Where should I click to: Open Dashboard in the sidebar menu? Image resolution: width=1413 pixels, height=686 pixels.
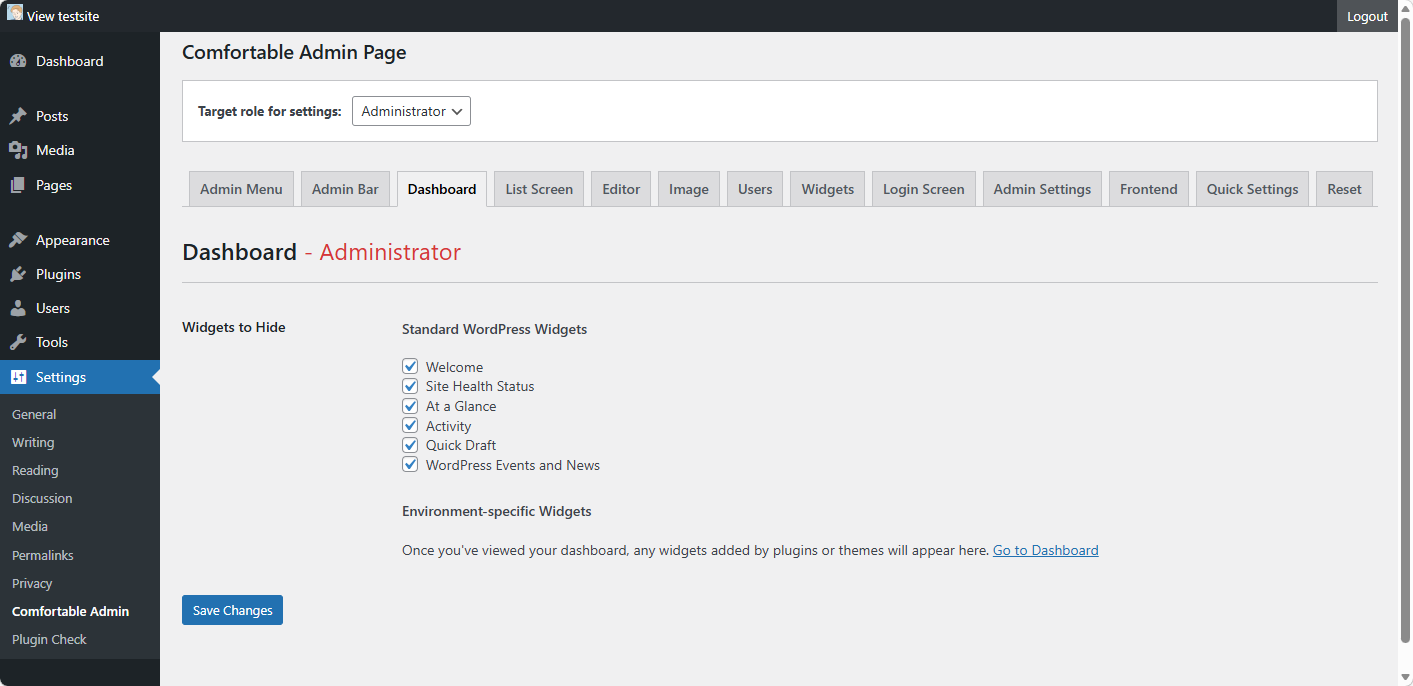point(80,61)
